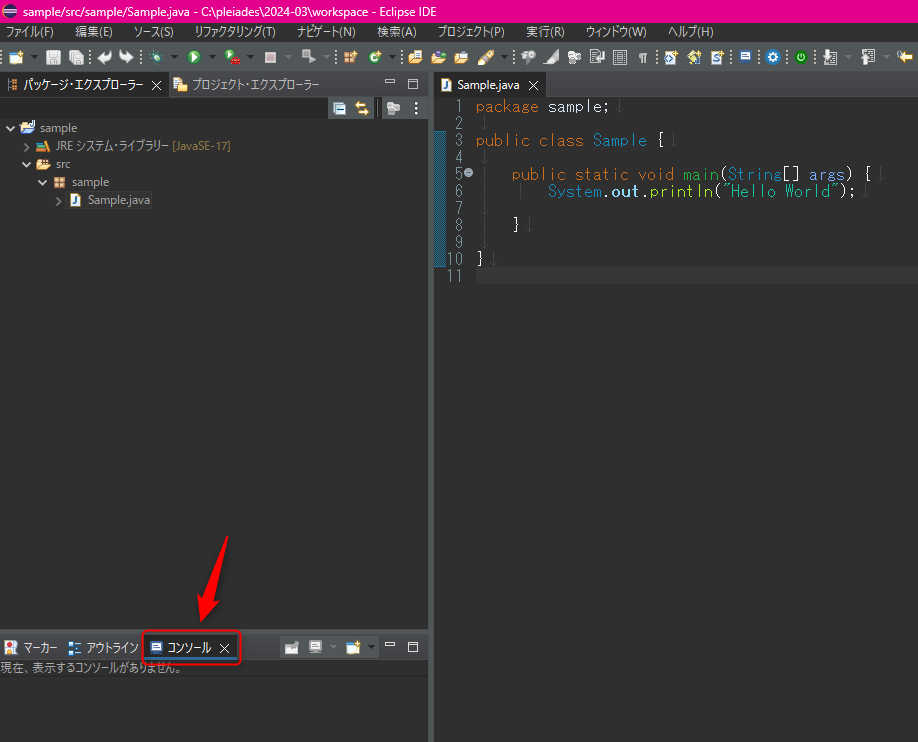This screenshot has width=918, height=742.
Task: Open the Run configurations dropdown arrow
Action: 212,57
